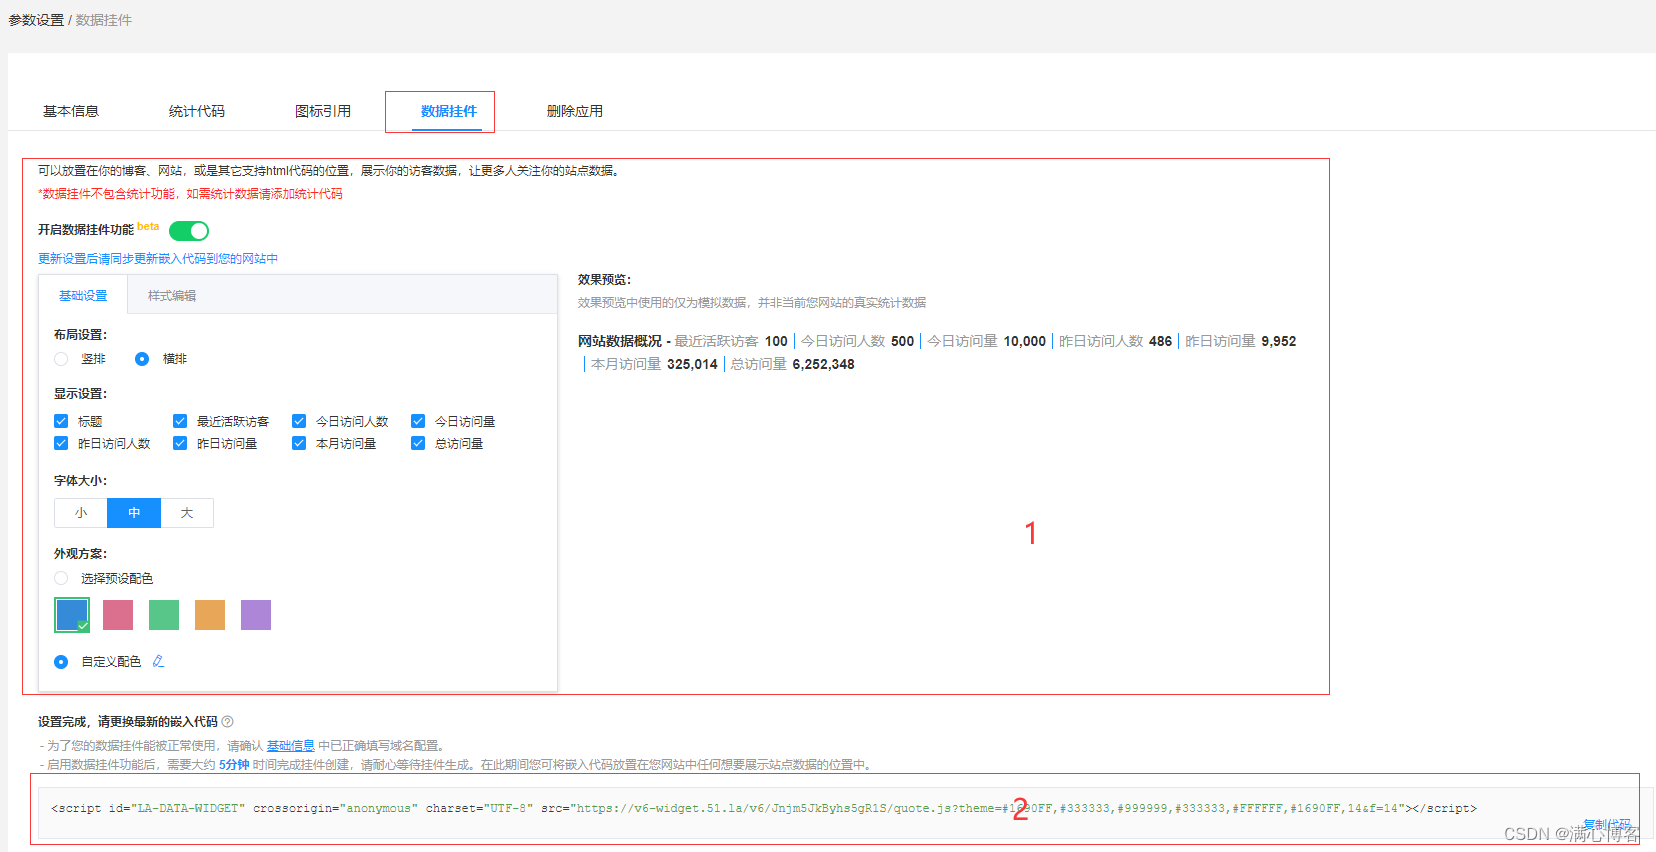Screen dimensions: 1656x852
Task: Pick the blue preset color swatch
Action: coord(72,615)
